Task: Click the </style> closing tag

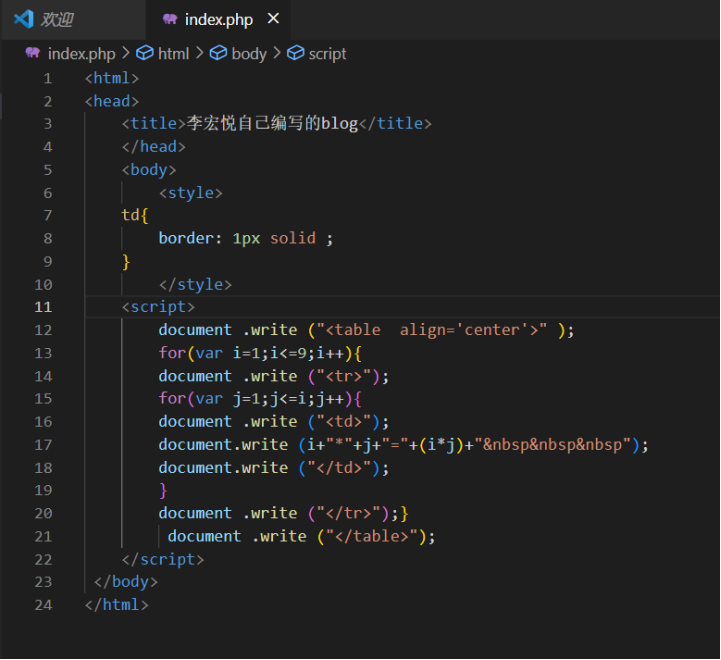Action: coord(195,284)
